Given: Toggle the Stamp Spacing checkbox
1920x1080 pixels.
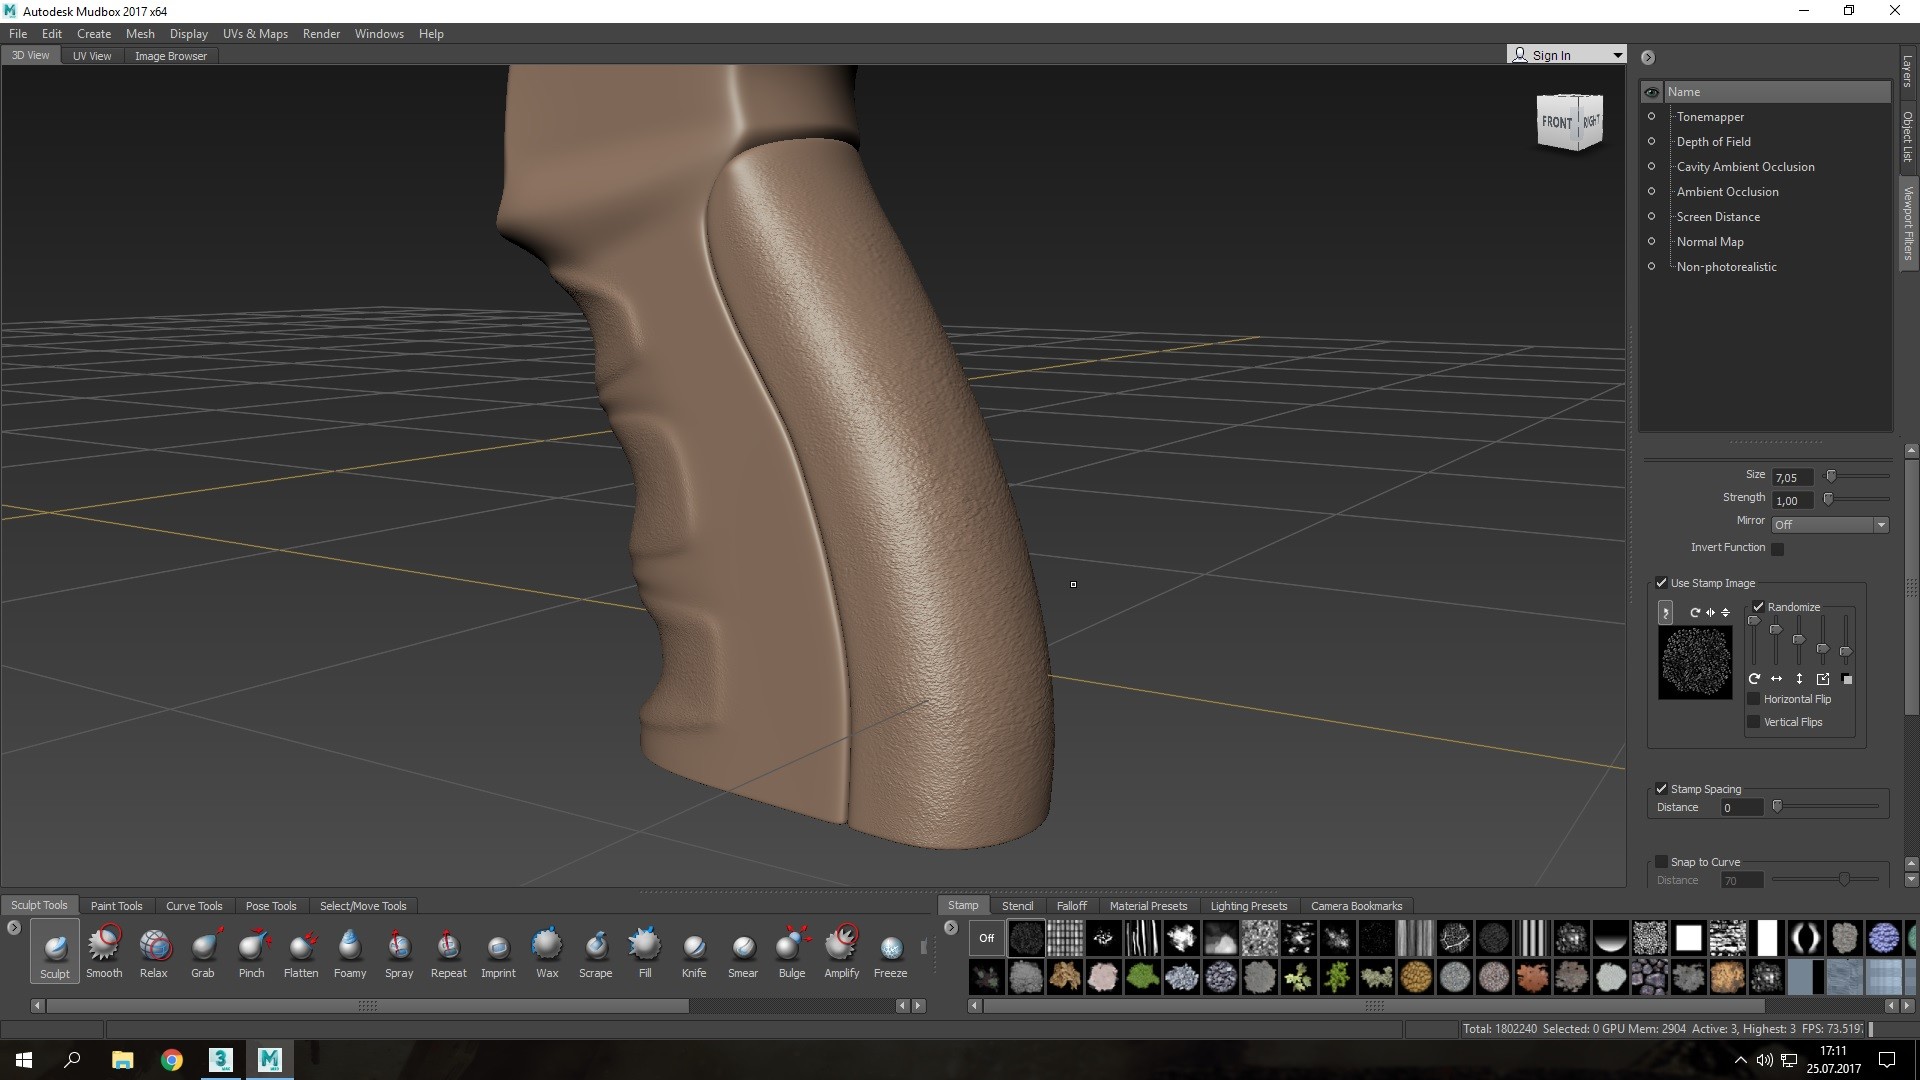Looking at the screenshot, I should click(x=1662, y=789).
